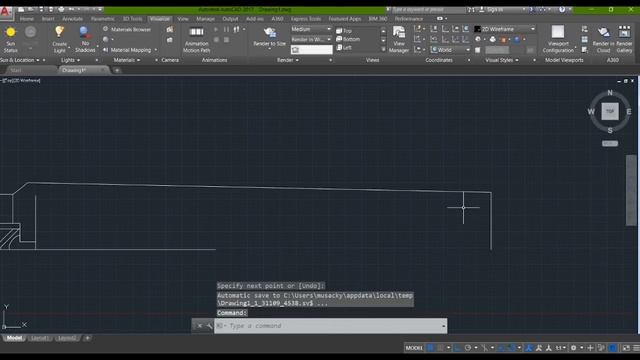Toggle isometric drafting in status bar

[484, 348]
